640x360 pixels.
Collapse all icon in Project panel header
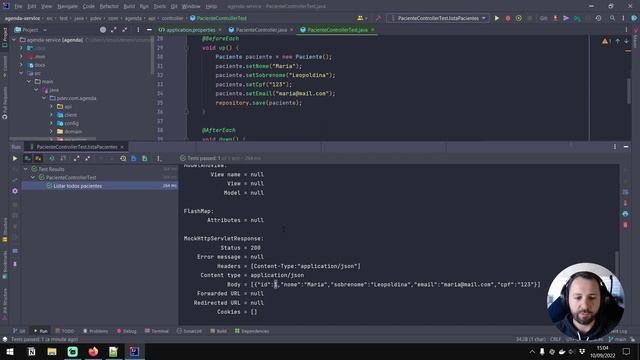click(x=124, y=30)
